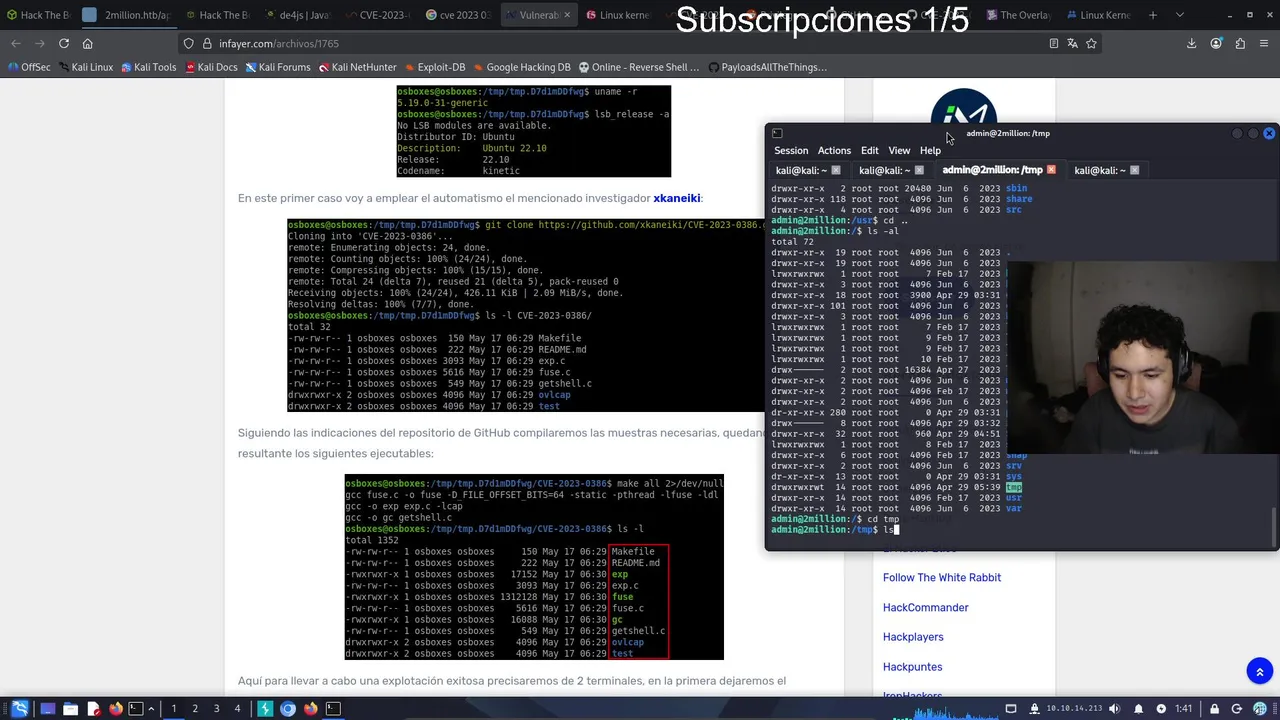Open the PayloadsAllTheThings bookmark
The width and height of the screenshot is (1280, 720).
point(767,67)
